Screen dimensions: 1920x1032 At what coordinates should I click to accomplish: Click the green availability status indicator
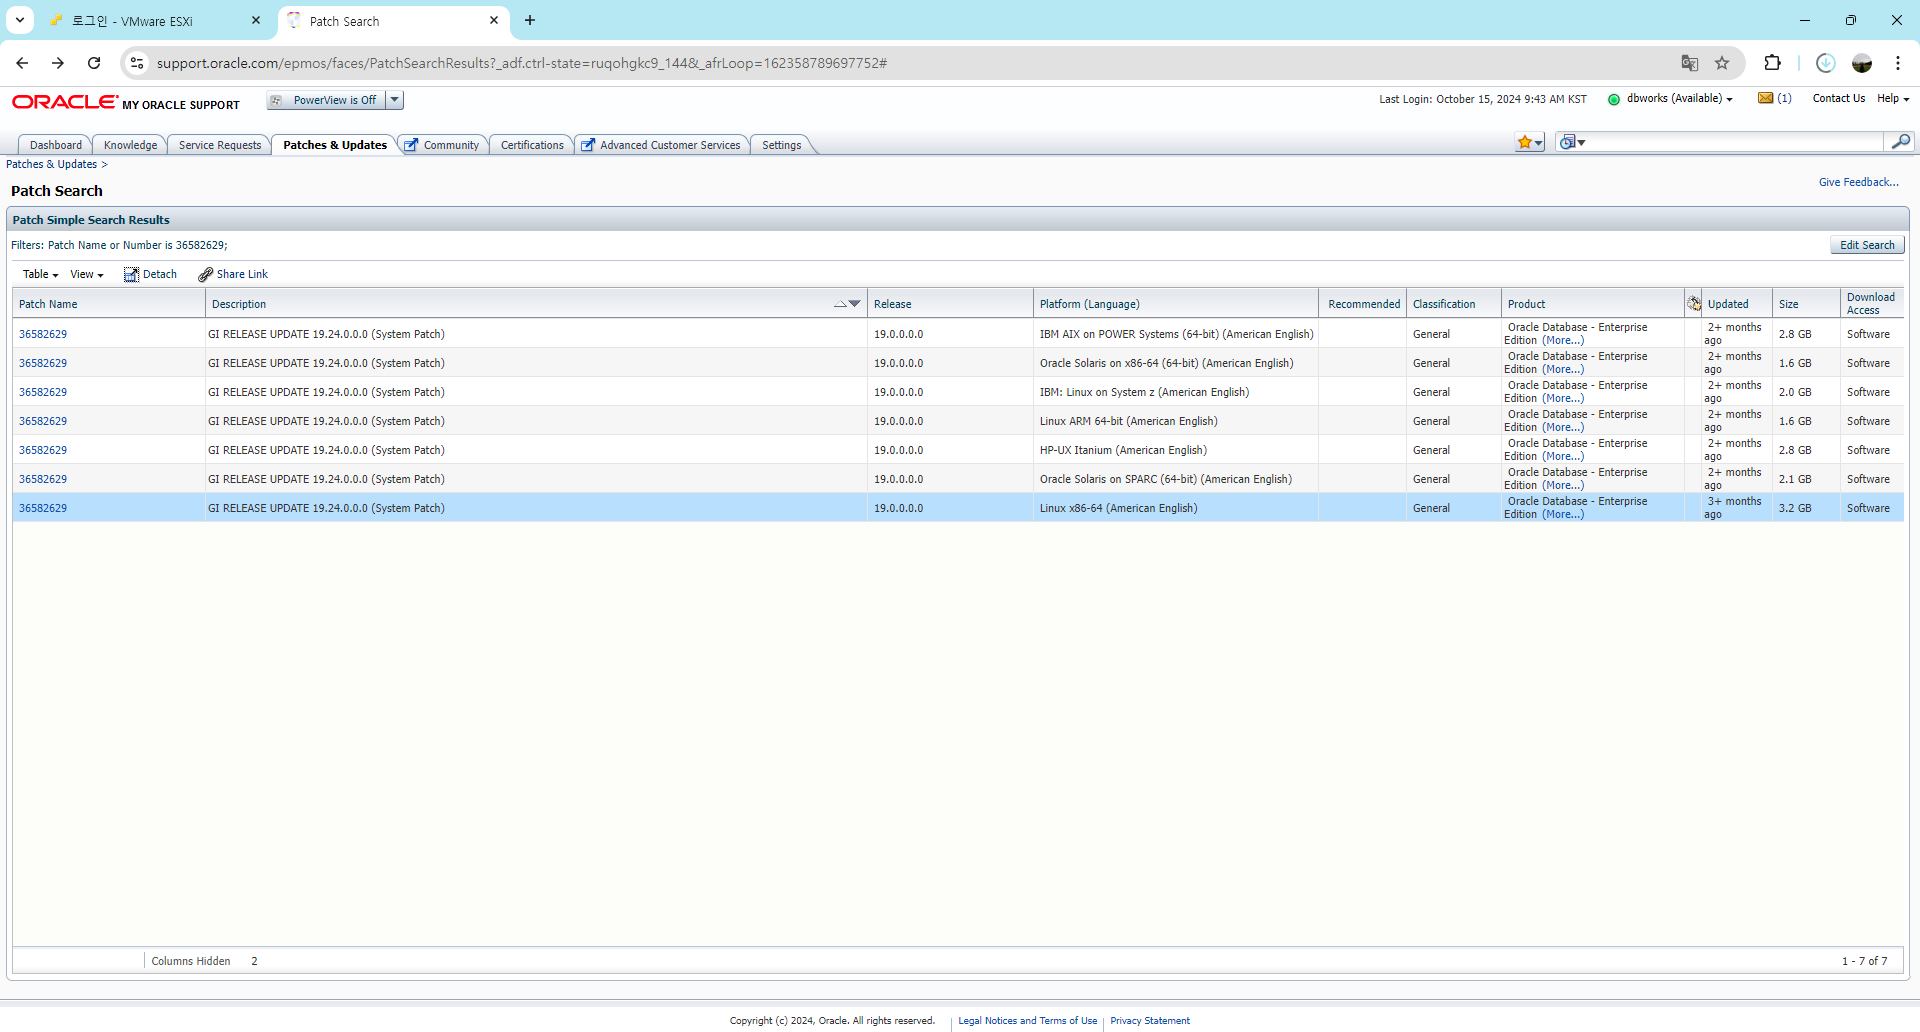[1613, 99]
